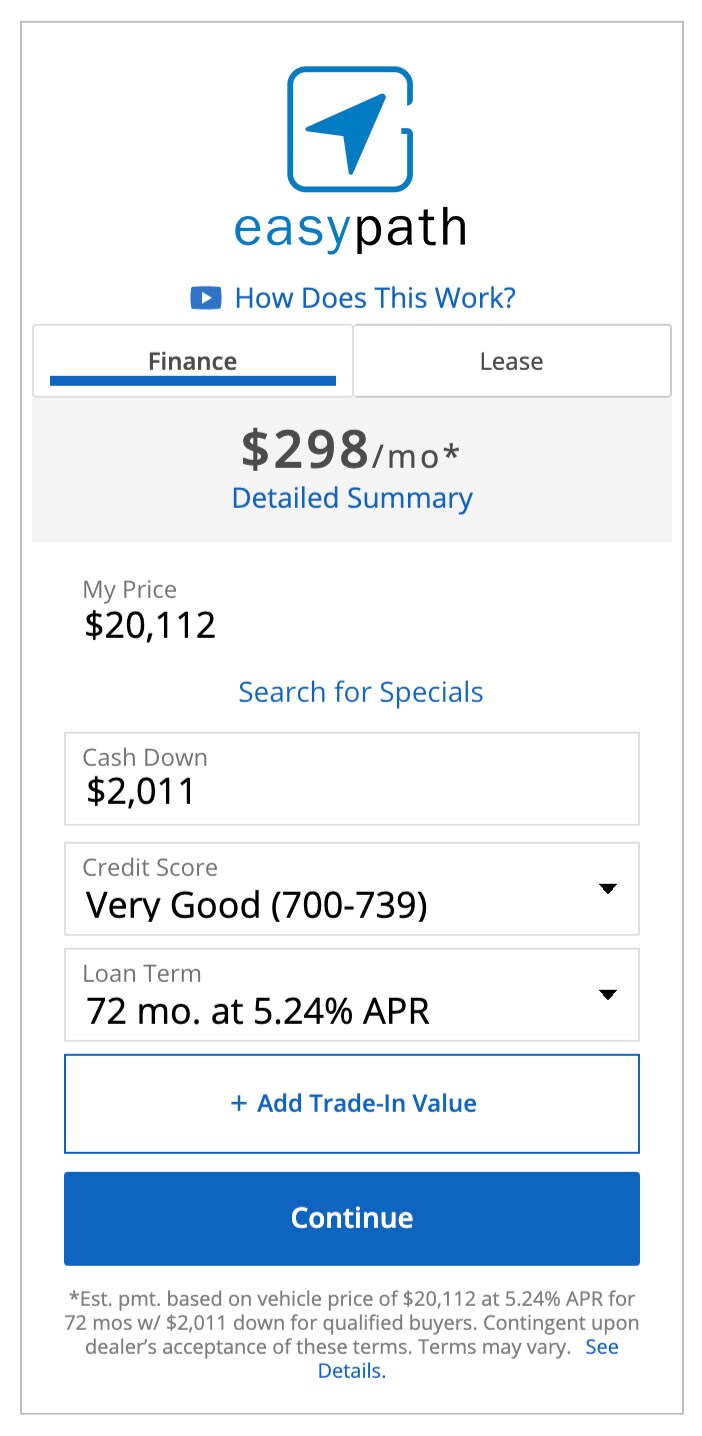Click the plus icon for trade-in
The width and height of the screenshot is (702, 1436).
pos(239,1103)
